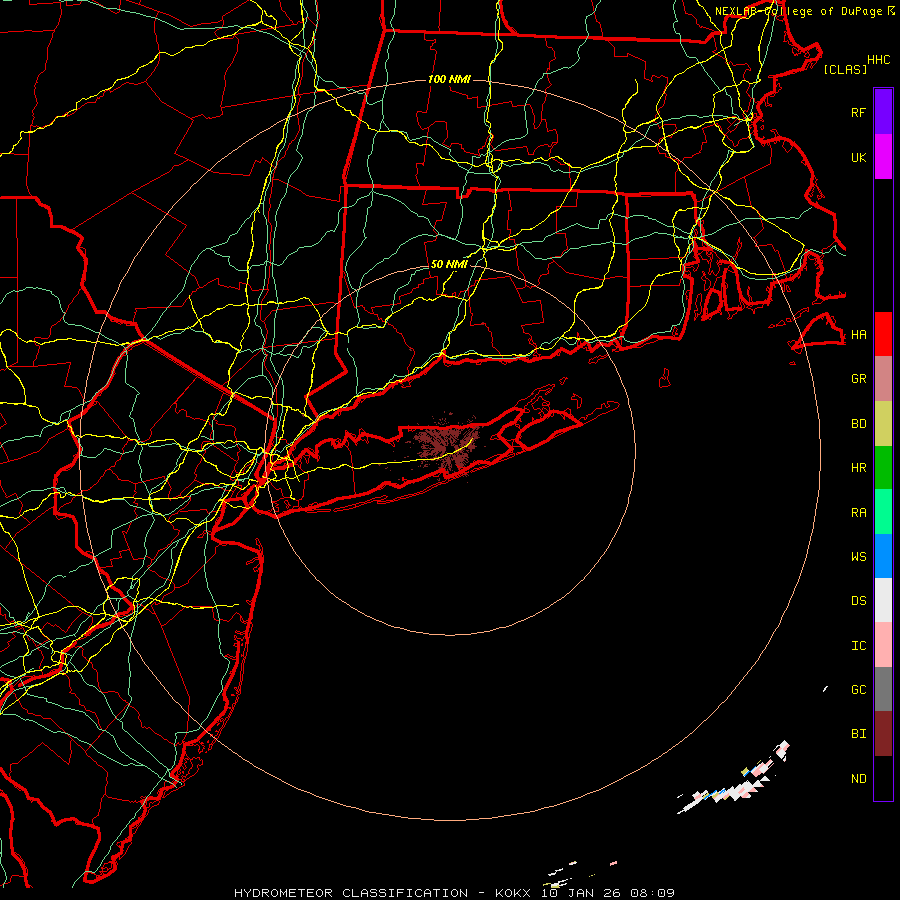Click the RF legend label

(858, 112)
